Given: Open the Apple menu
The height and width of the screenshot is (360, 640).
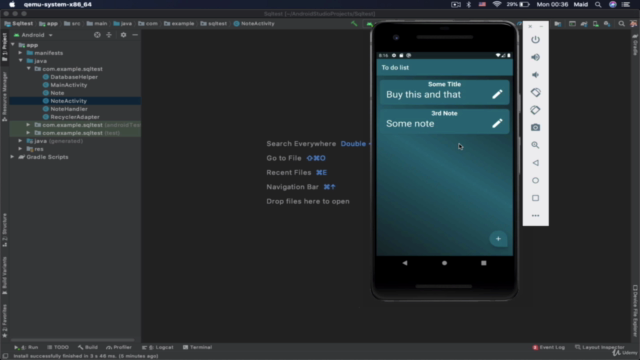Looking at the screenshot, I should coord(12,4).
